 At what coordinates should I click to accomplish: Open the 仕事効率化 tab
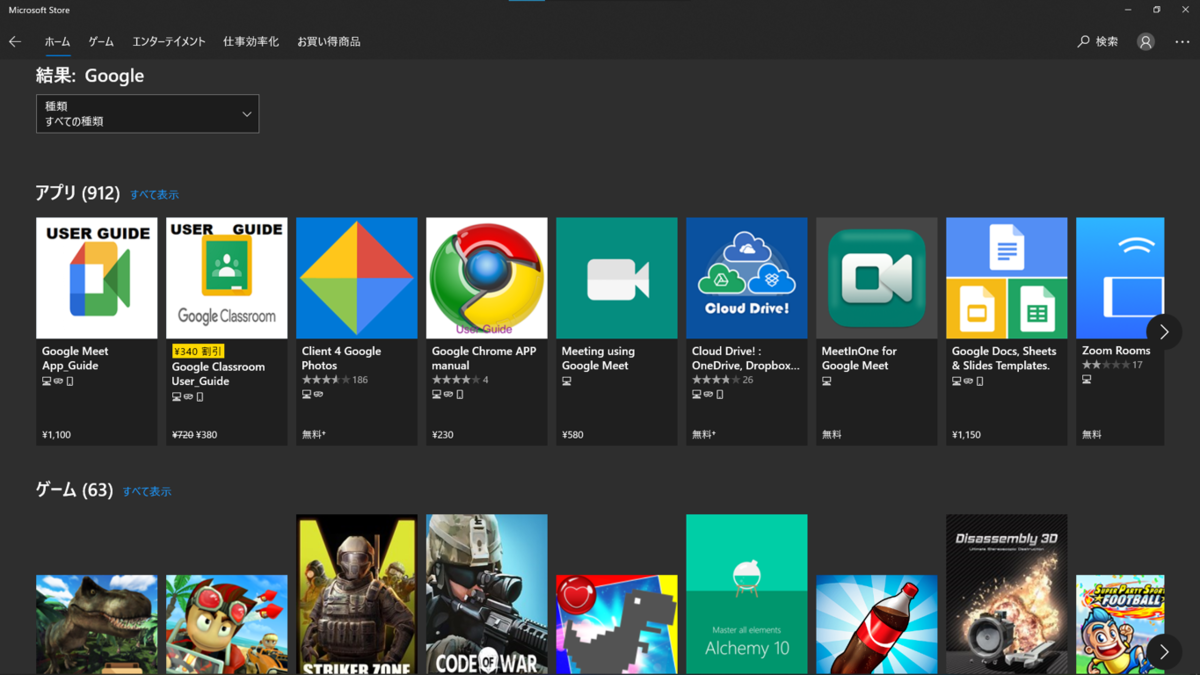[x=251, y=42]
